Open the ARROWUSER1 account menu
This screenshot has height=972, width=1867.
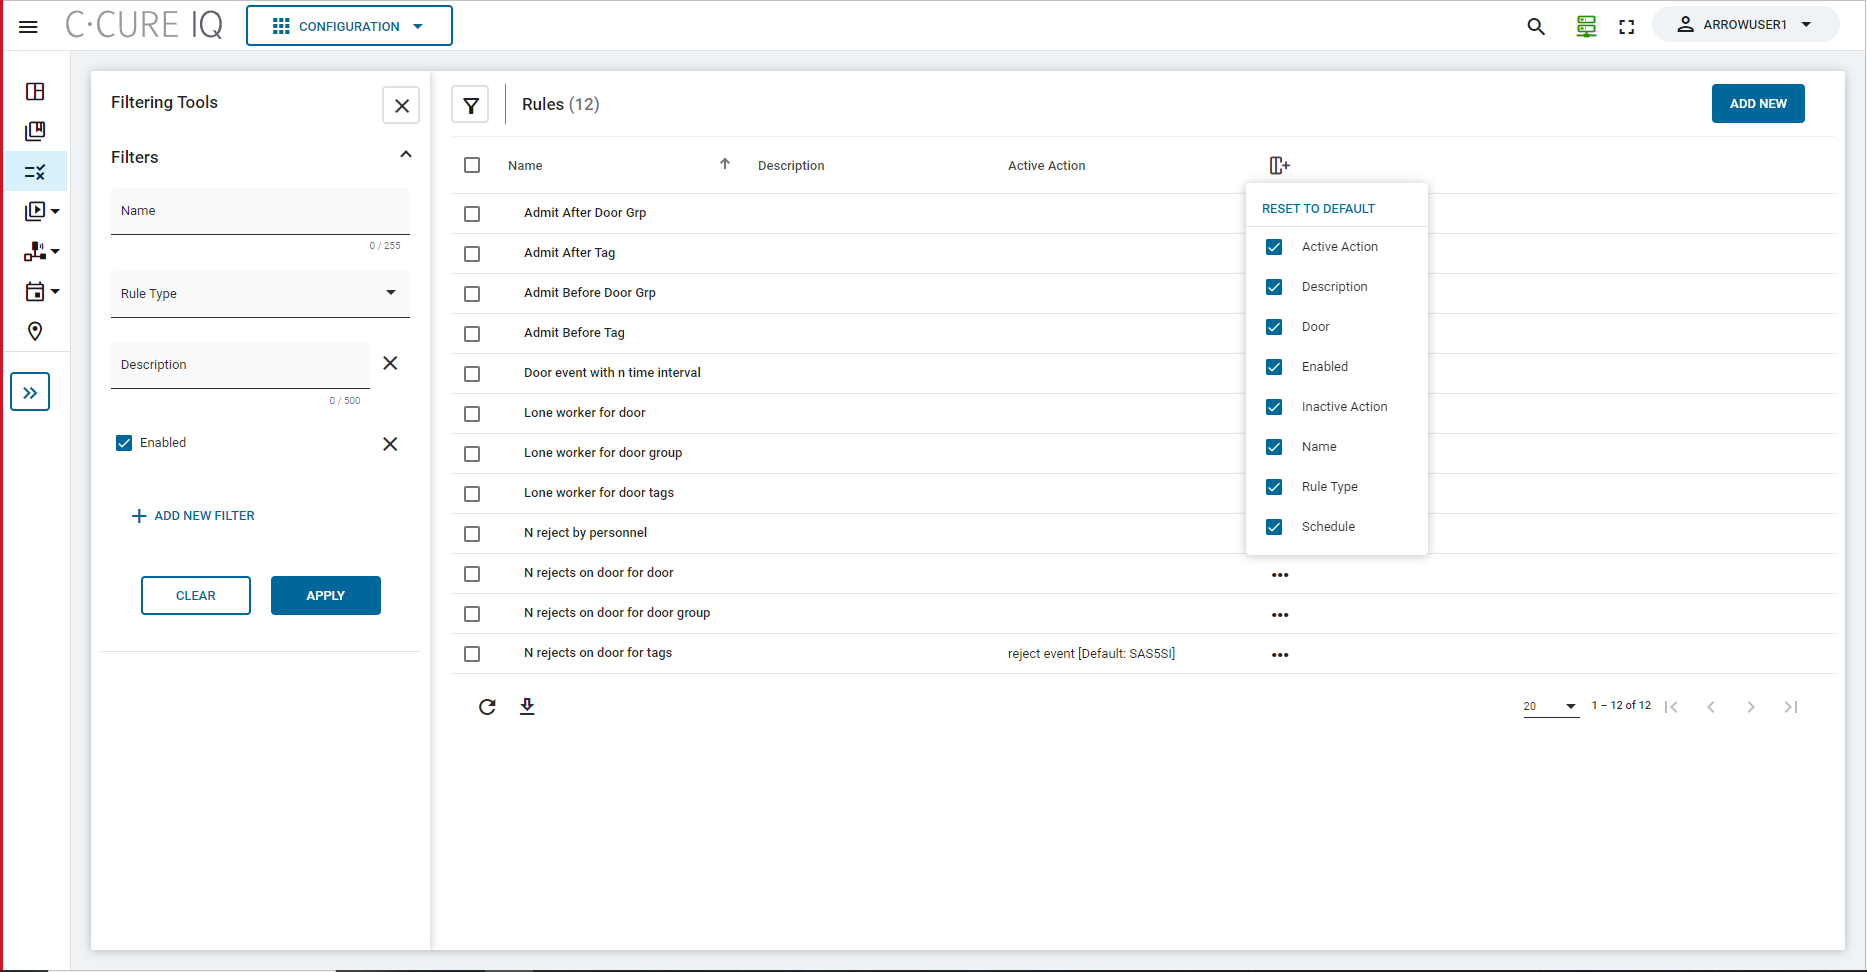point(1745,25)
